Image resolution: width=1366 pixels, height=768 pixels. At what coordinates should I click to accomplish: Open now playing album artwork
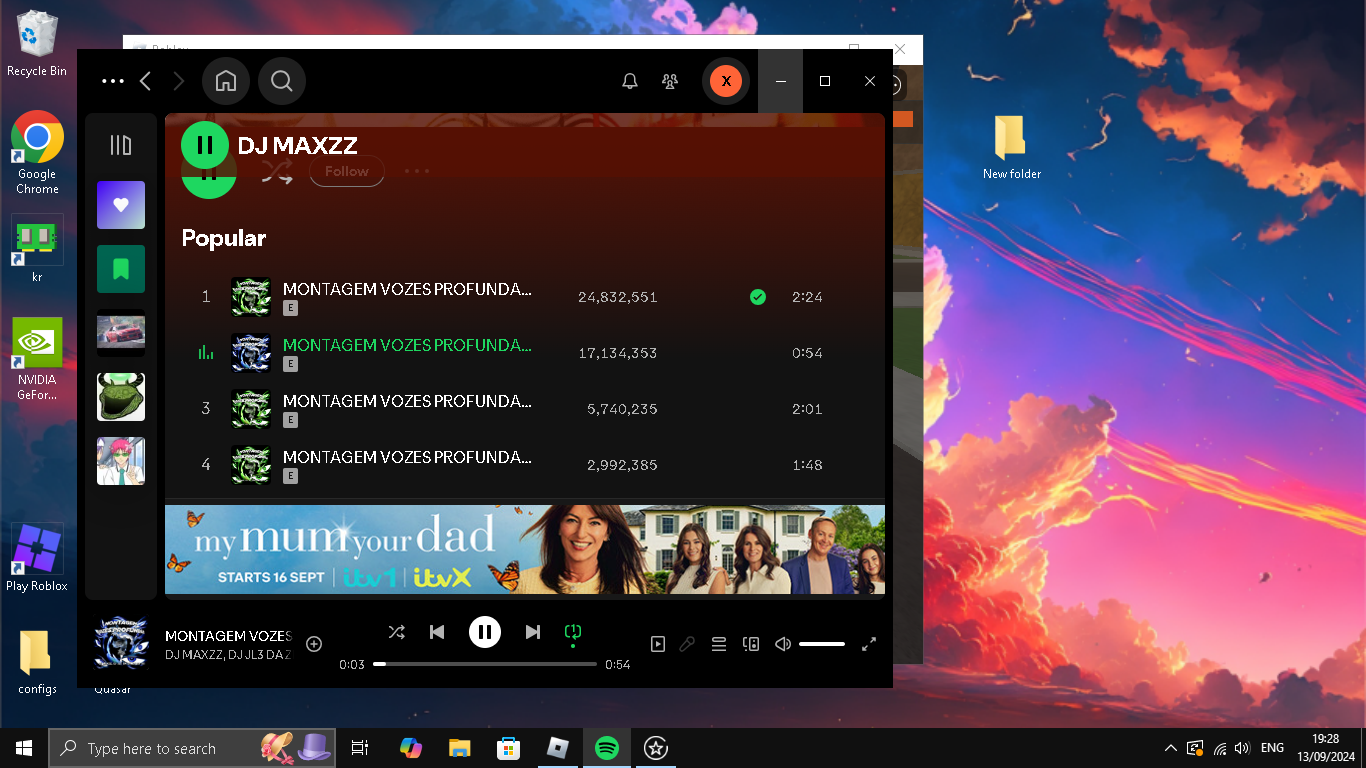pyautogui.click(x=121, y=643)
